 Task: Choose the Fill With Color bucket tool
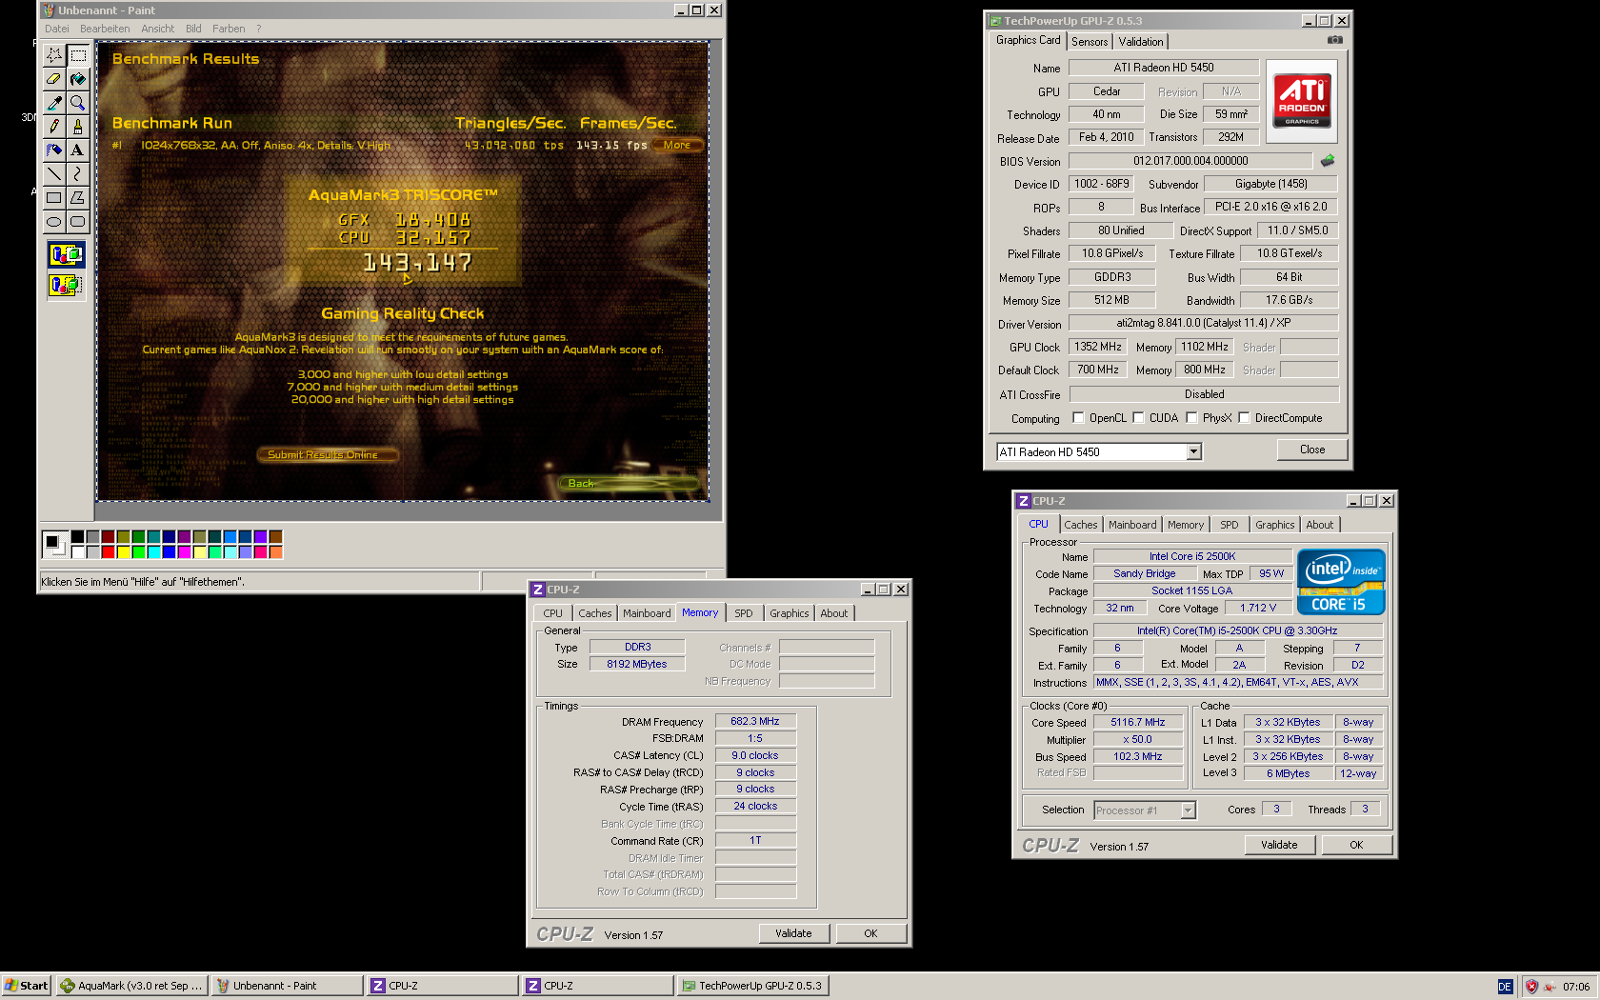pos(78,79)
